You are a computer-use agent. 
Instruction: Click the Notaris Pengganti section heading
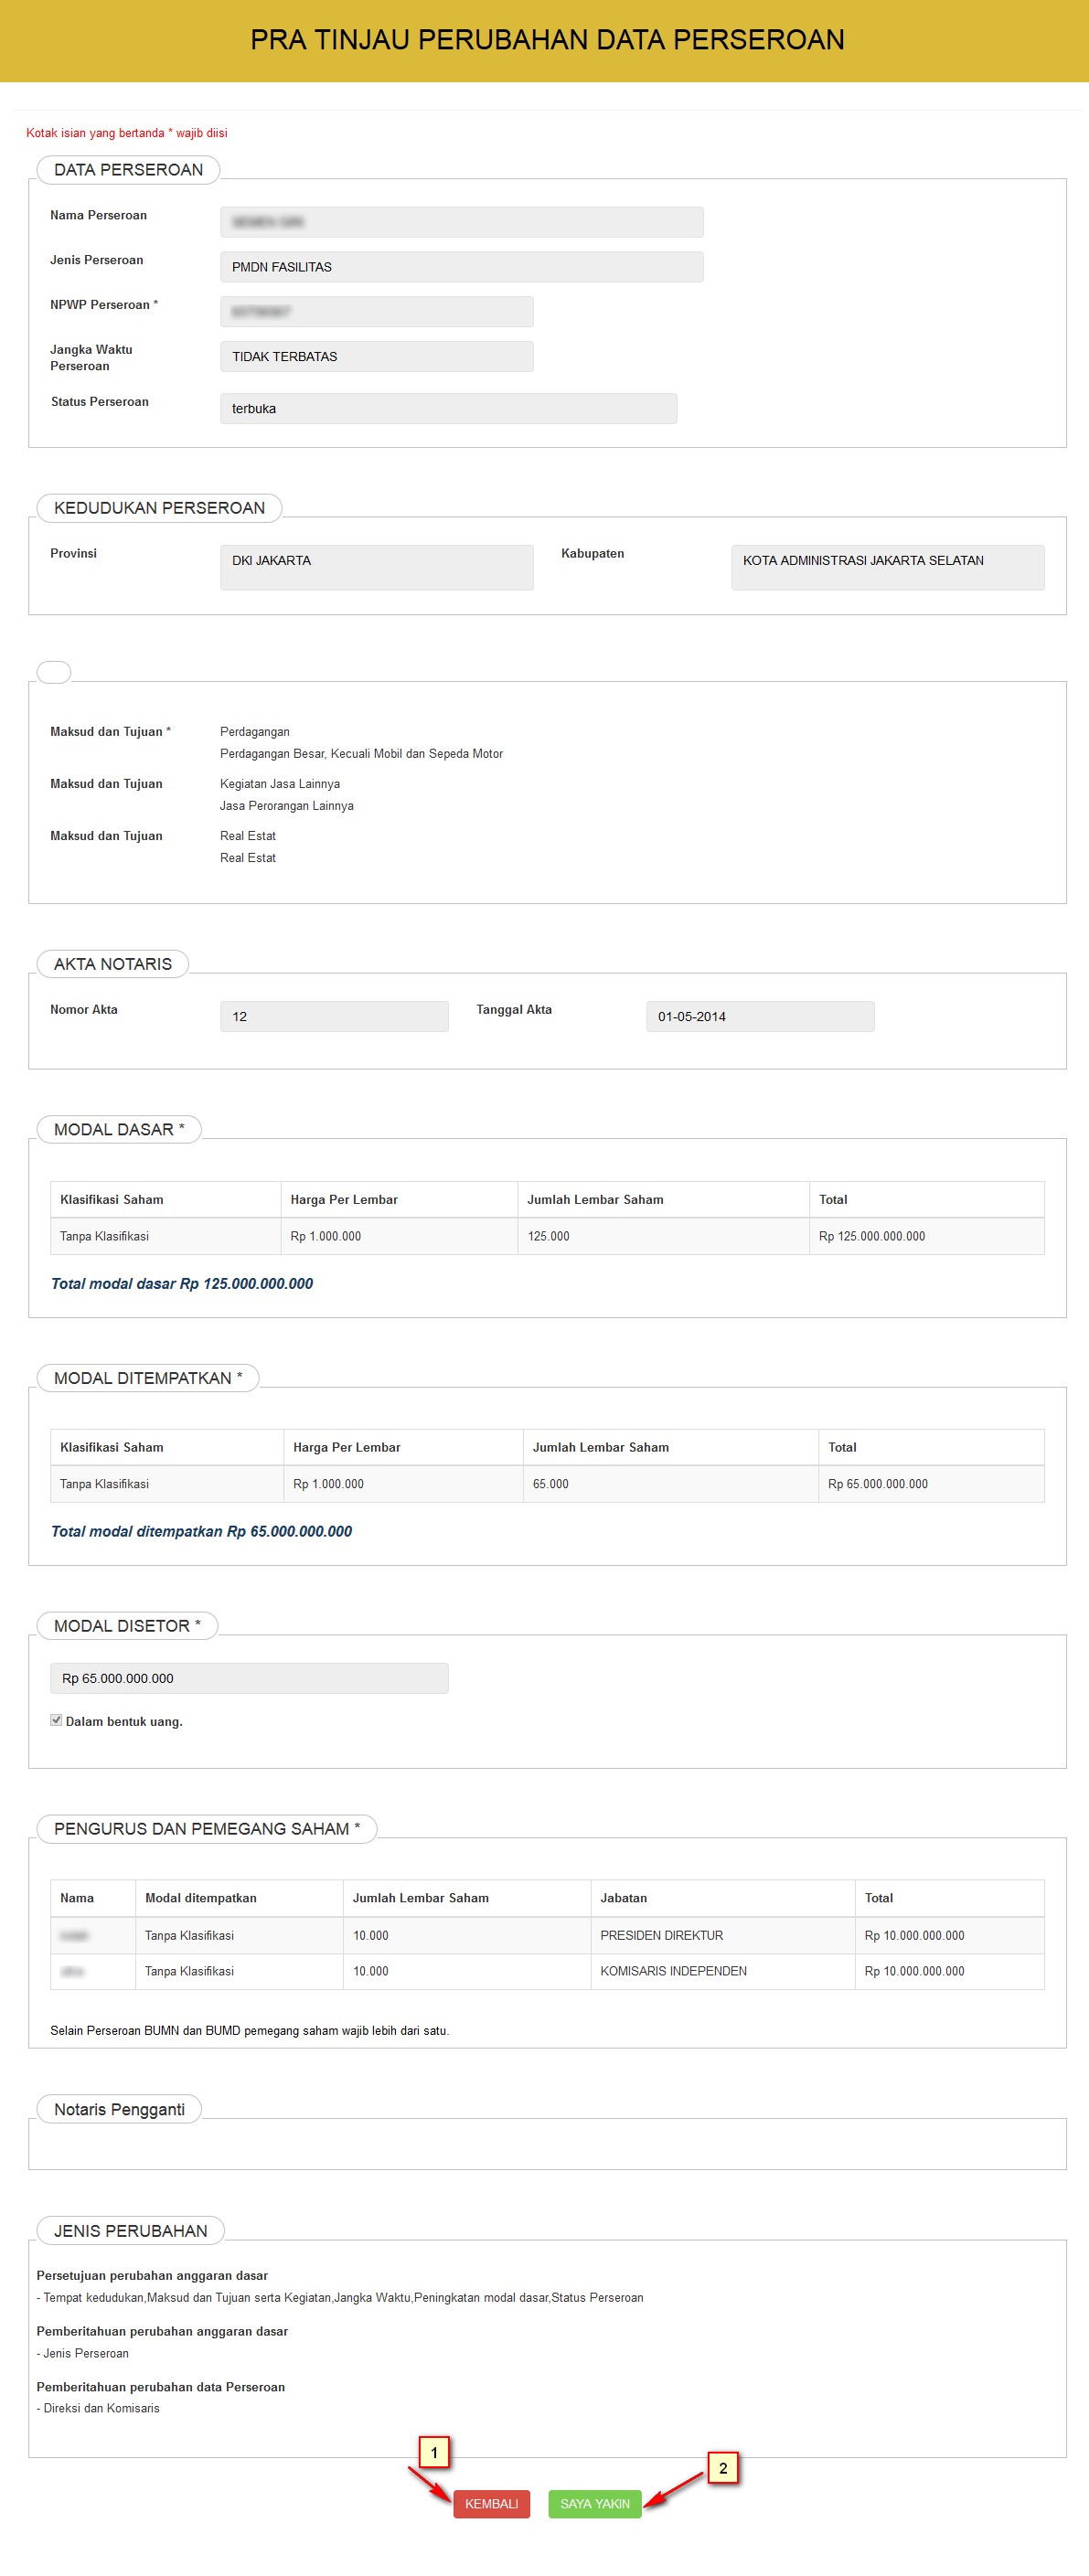click(x=119, y=2109)
